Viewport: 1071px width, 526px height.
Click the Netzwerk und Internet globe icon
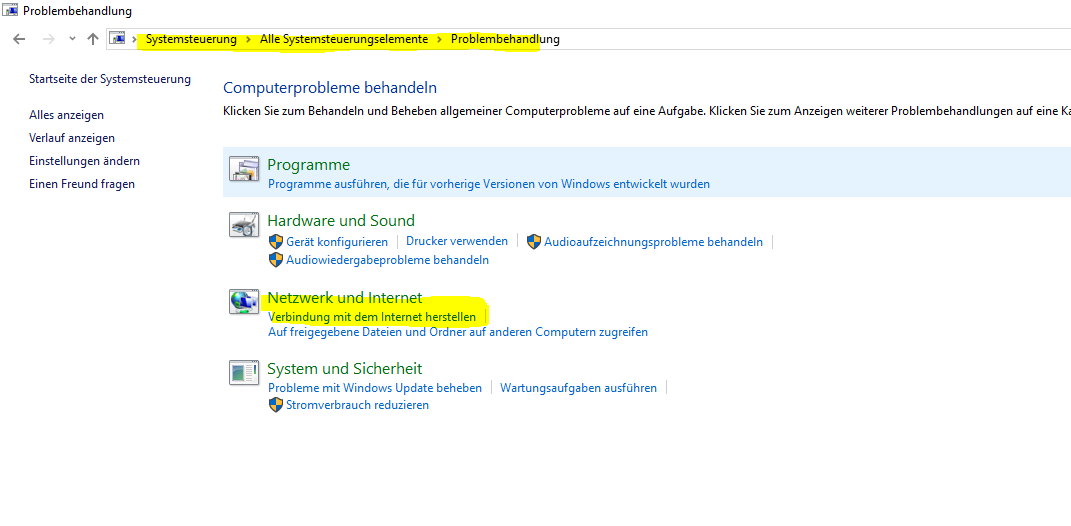[244, 301]
